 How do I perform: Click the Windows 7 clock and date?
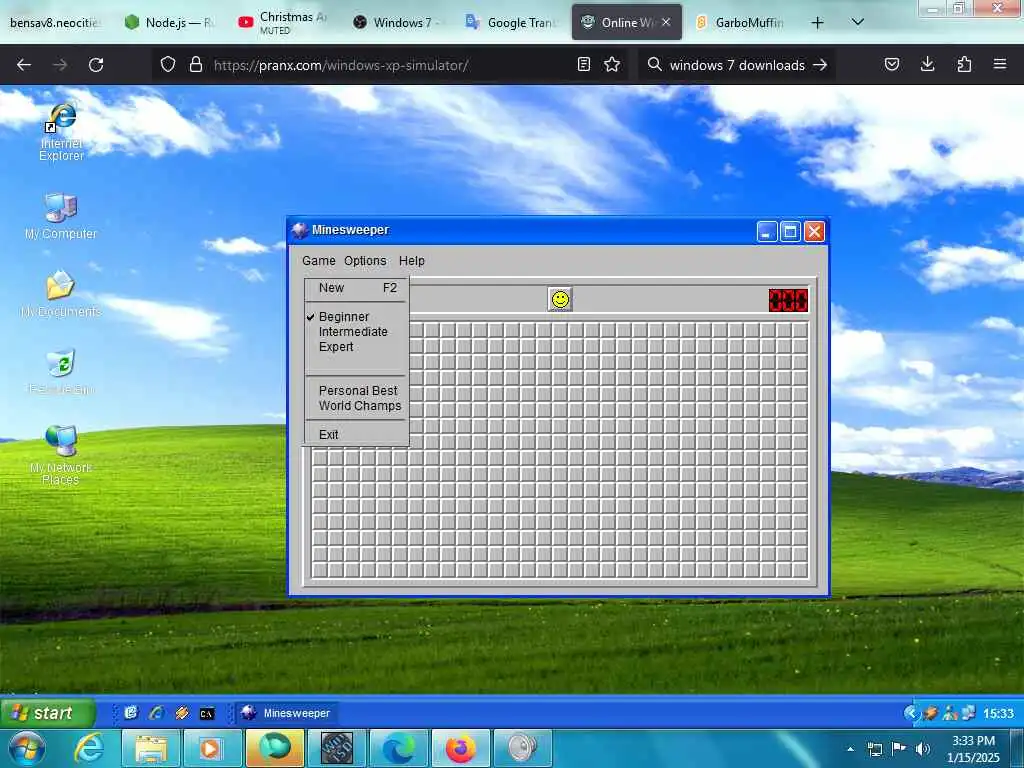[x=973, y=749]
